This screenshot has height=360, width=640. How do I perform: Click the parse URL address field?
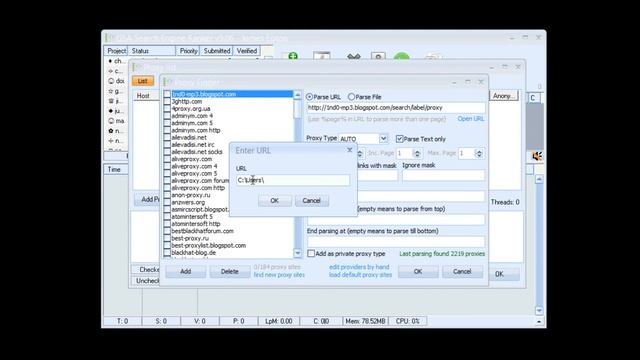coord(396,108)
